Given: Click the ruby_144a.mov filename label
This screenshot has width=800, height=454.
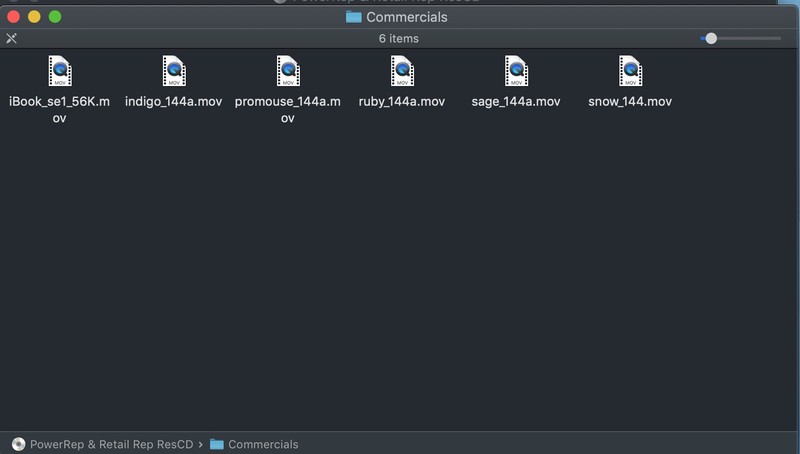Looking at the screenshot, I should [402, 102].
